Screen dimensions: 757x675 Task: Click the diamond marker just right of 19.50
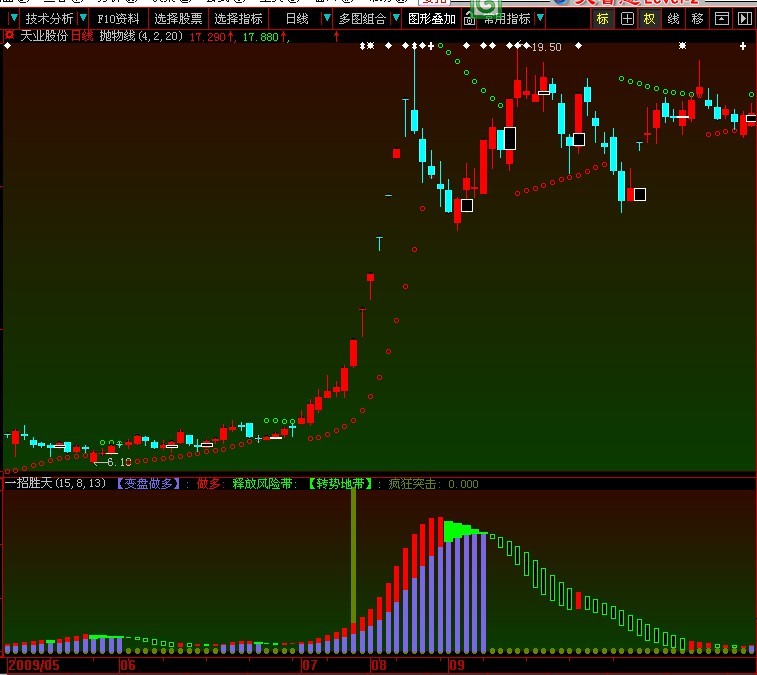click(x=578, y=46)
